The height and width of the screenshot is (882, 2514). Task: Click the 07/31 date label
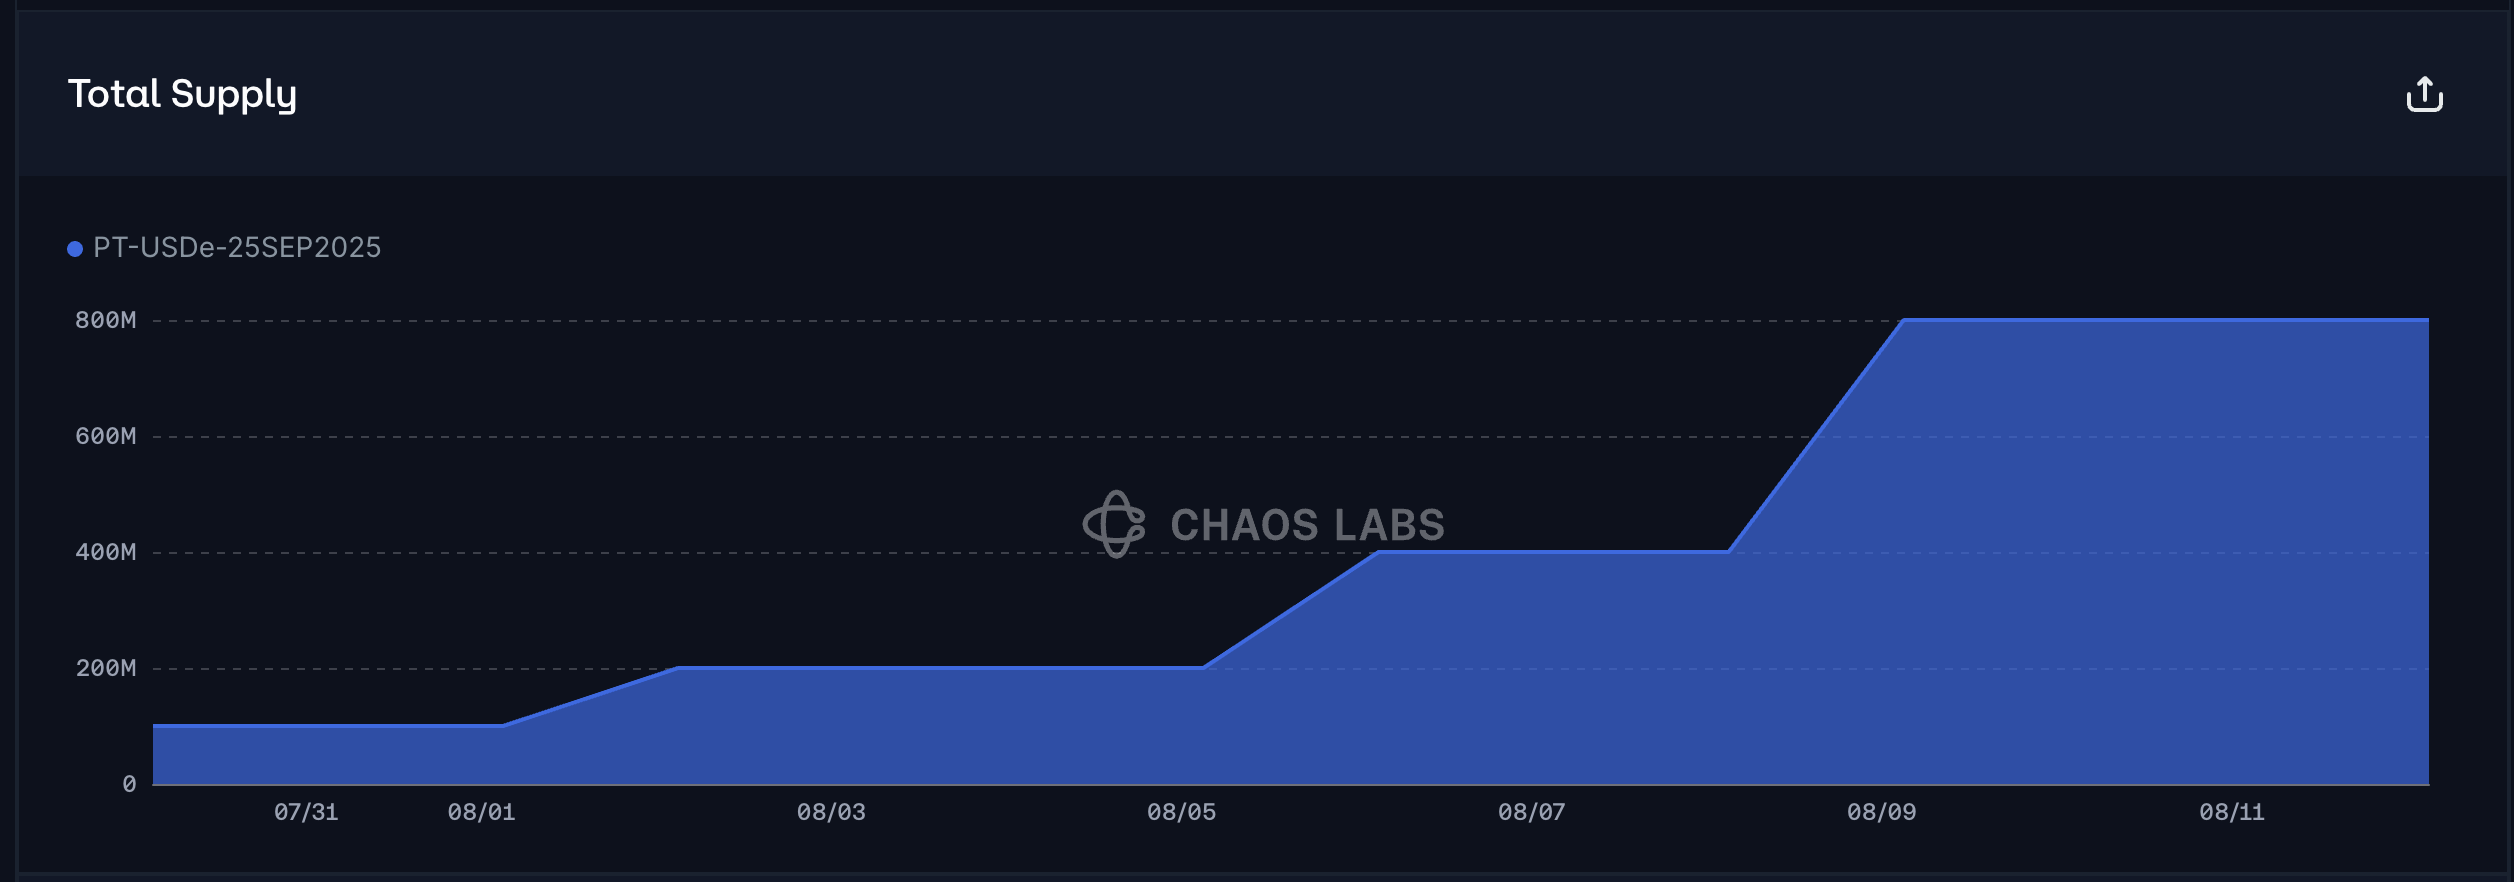pos(306,812)
